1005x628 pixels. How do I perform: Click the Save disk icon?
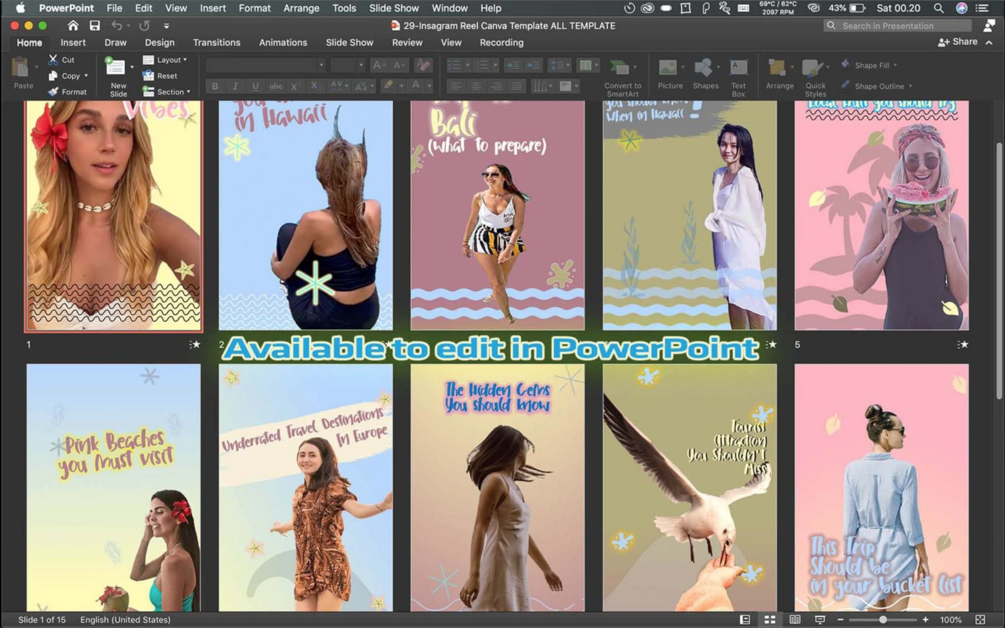point(95,26)
